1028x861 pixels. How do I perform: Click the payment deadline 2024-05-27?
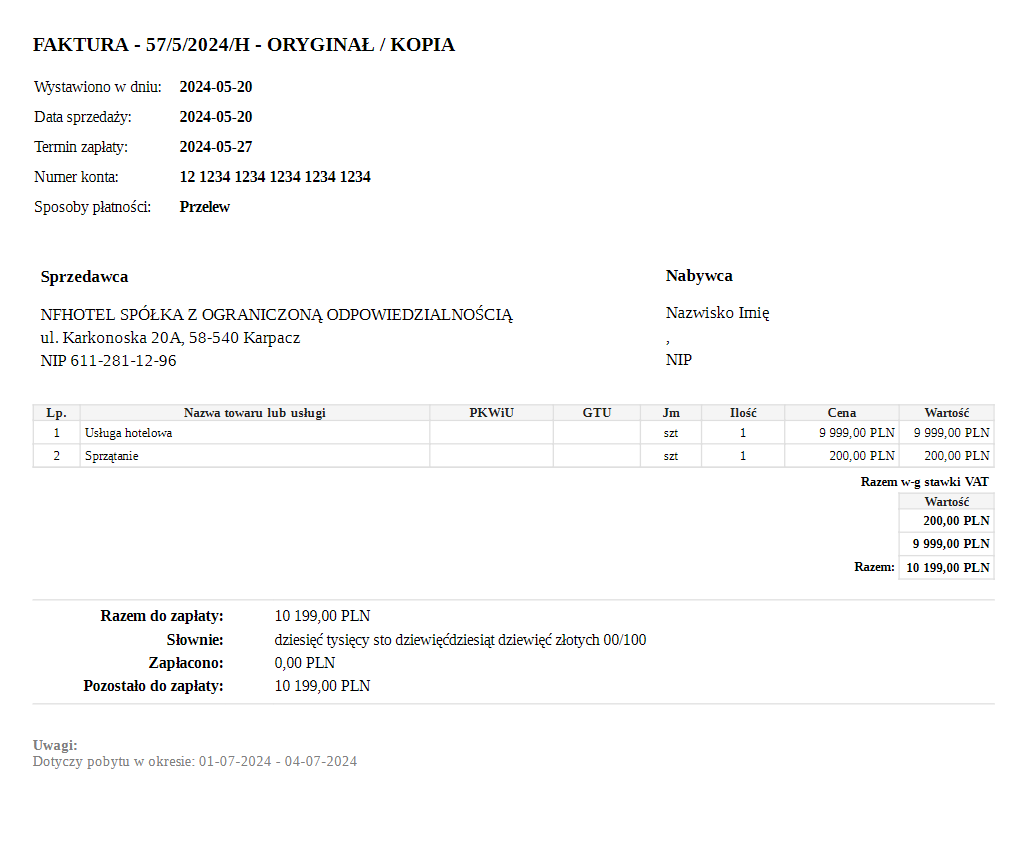pos(216,147)
